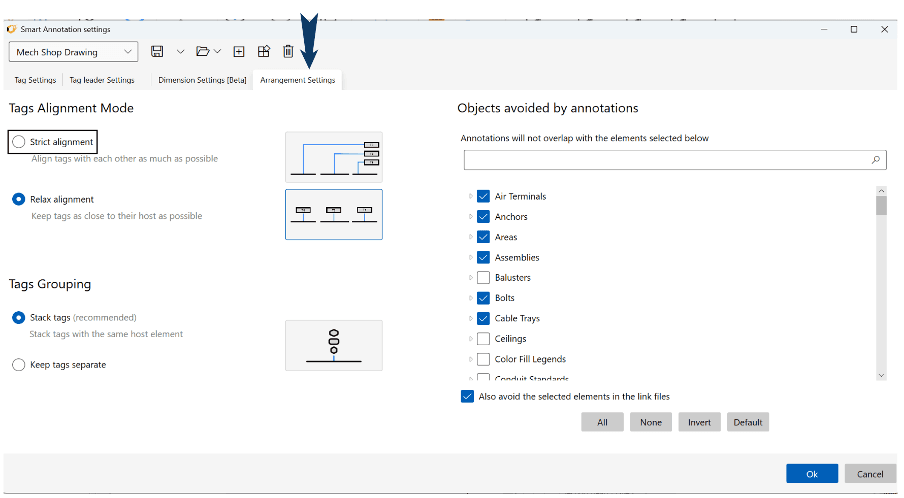Expand the Air Terminals tree node
This screenshot has height=498, width=904.
tap(470, 197)
